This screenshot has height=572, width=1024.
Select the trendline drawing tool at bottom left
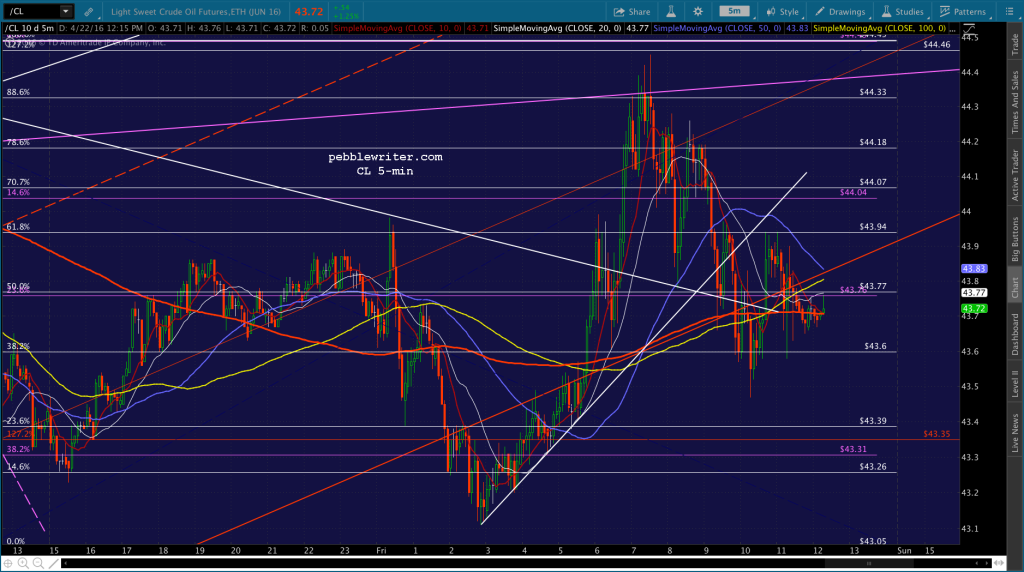click(54, 563)
